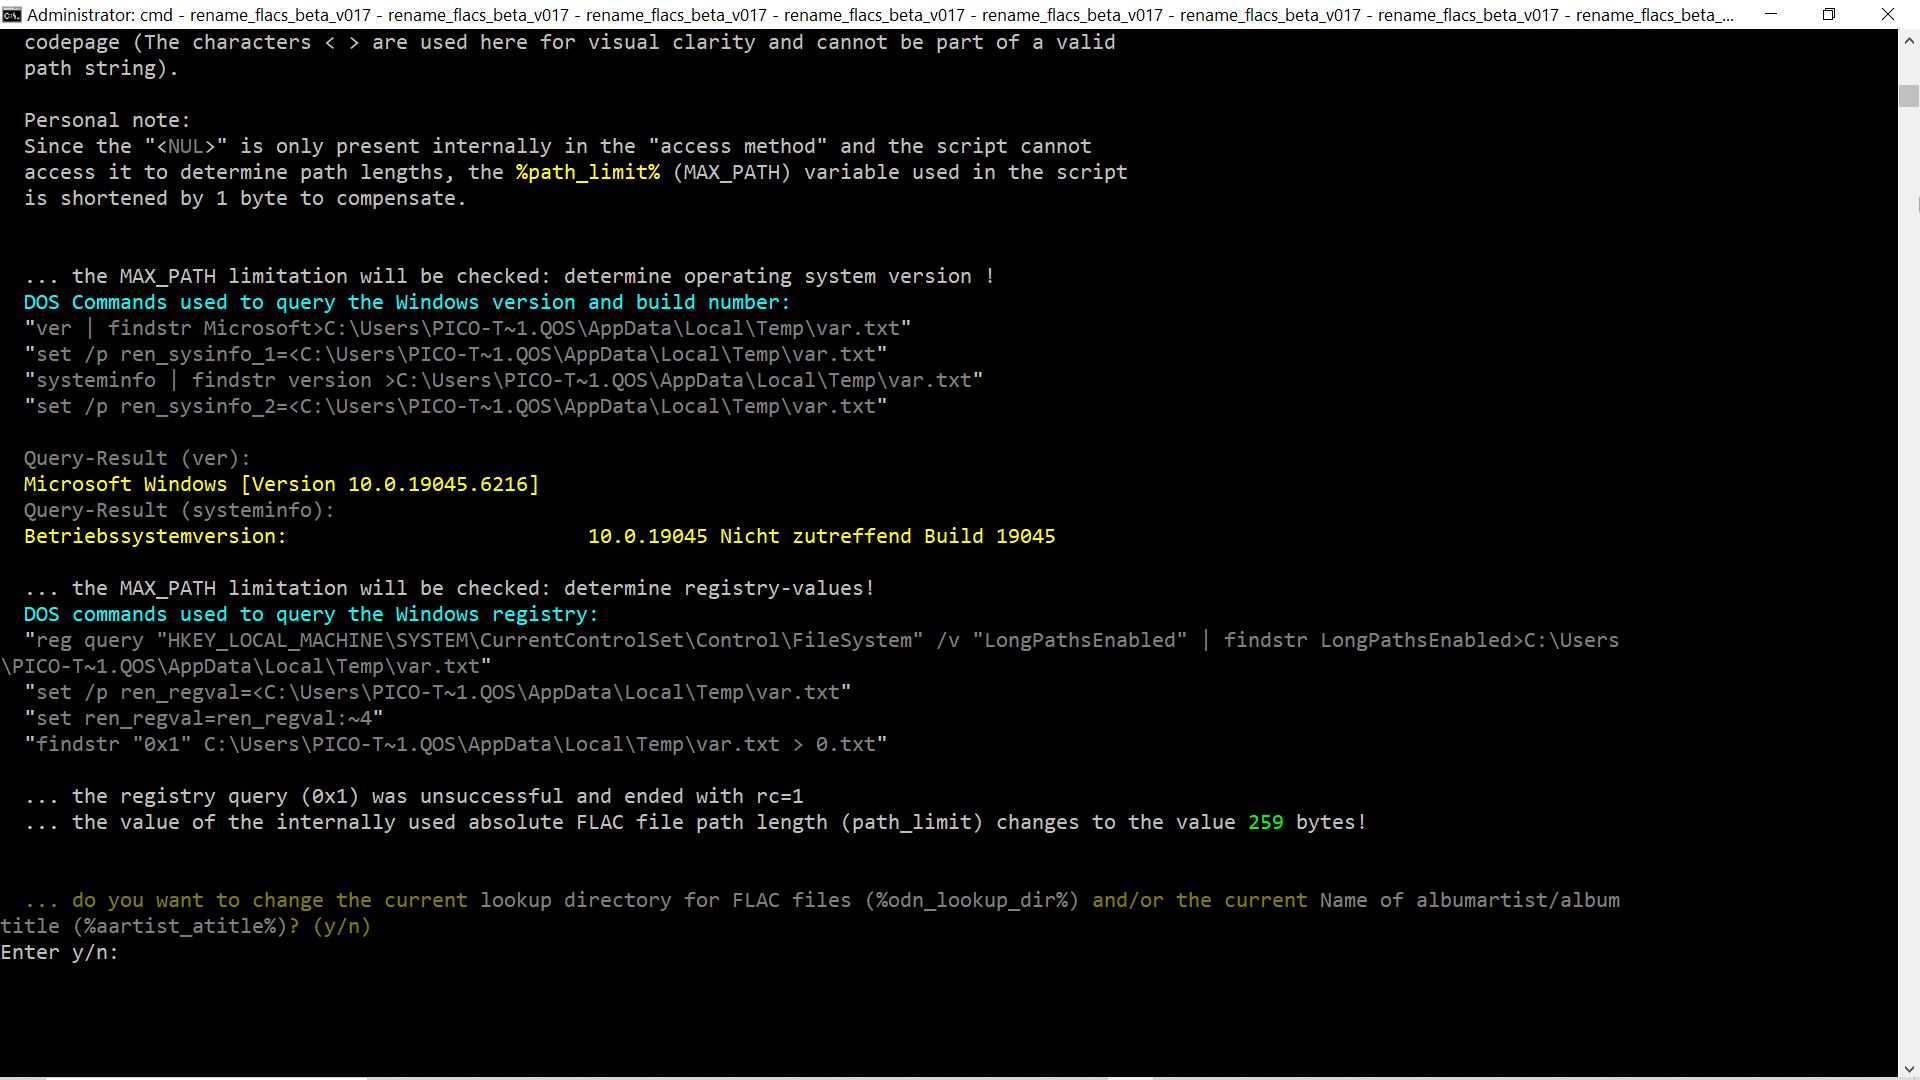Click the 'Betriebssystemversion:' label text
The image size is (1920, 1080).
[x=155, y=536]
